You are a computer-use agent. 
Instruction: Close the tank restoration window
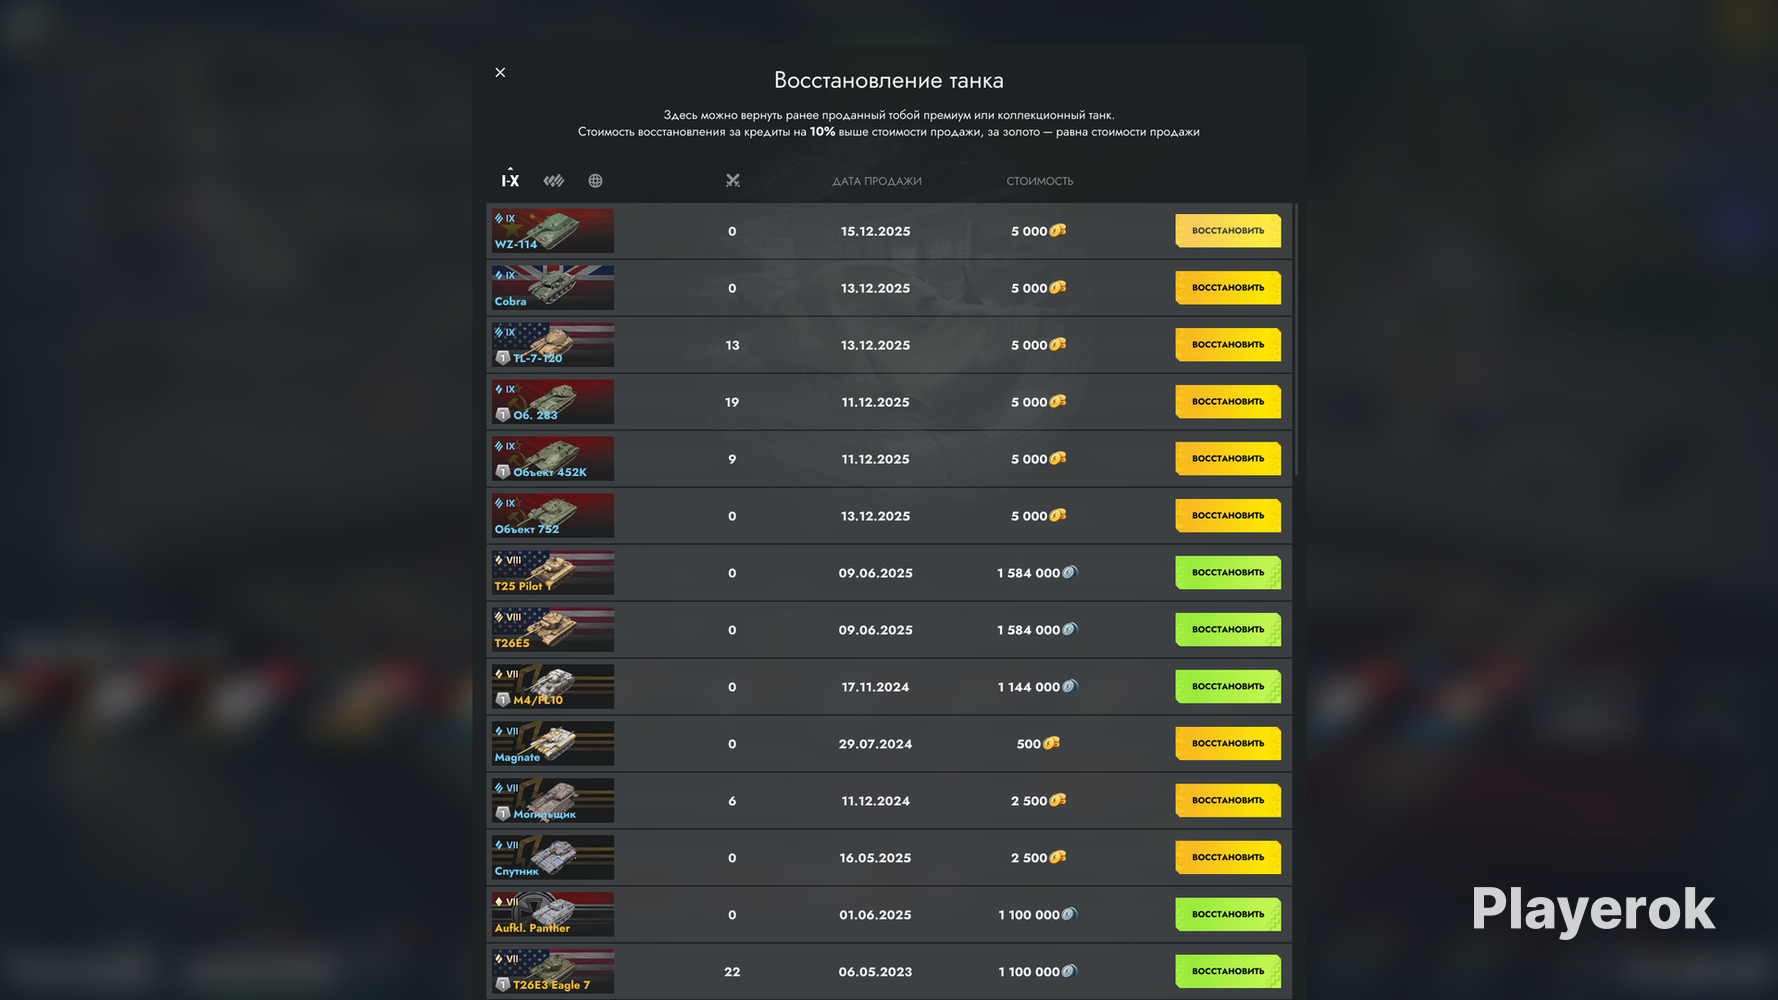pyautogui.click(x=500, y=72)
